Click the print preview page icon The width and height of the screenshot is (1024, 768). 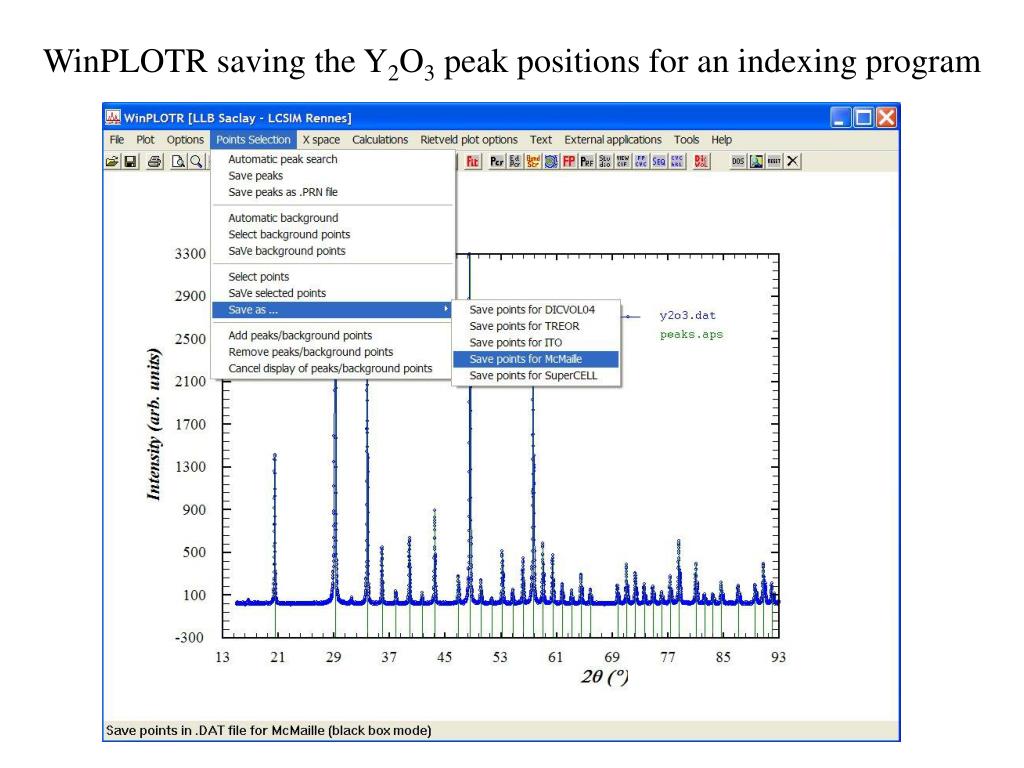pos(178,161)
